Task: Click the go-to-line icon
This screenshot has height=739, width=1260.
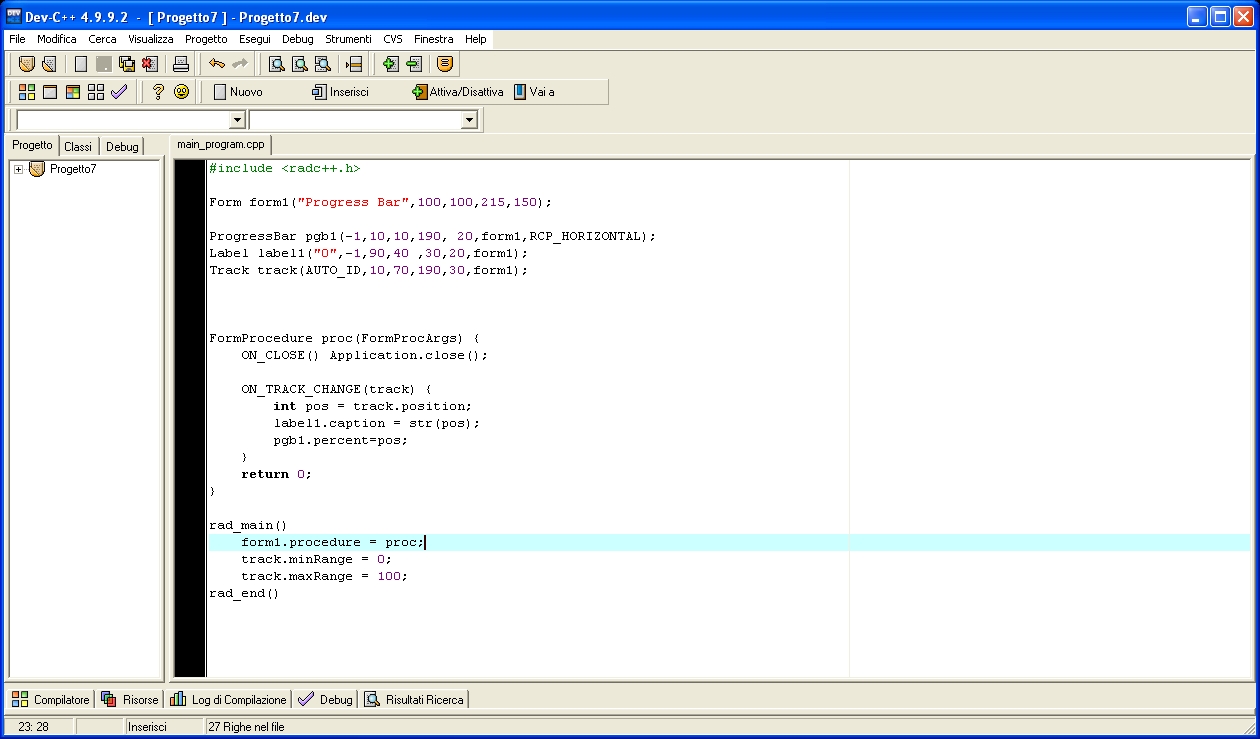Action: (x=353, y=64)
